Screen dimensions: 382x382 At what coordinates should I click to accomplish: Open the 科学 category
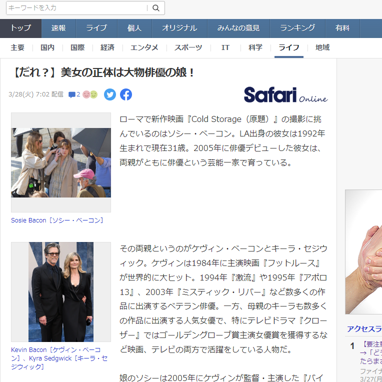(255, 48)
